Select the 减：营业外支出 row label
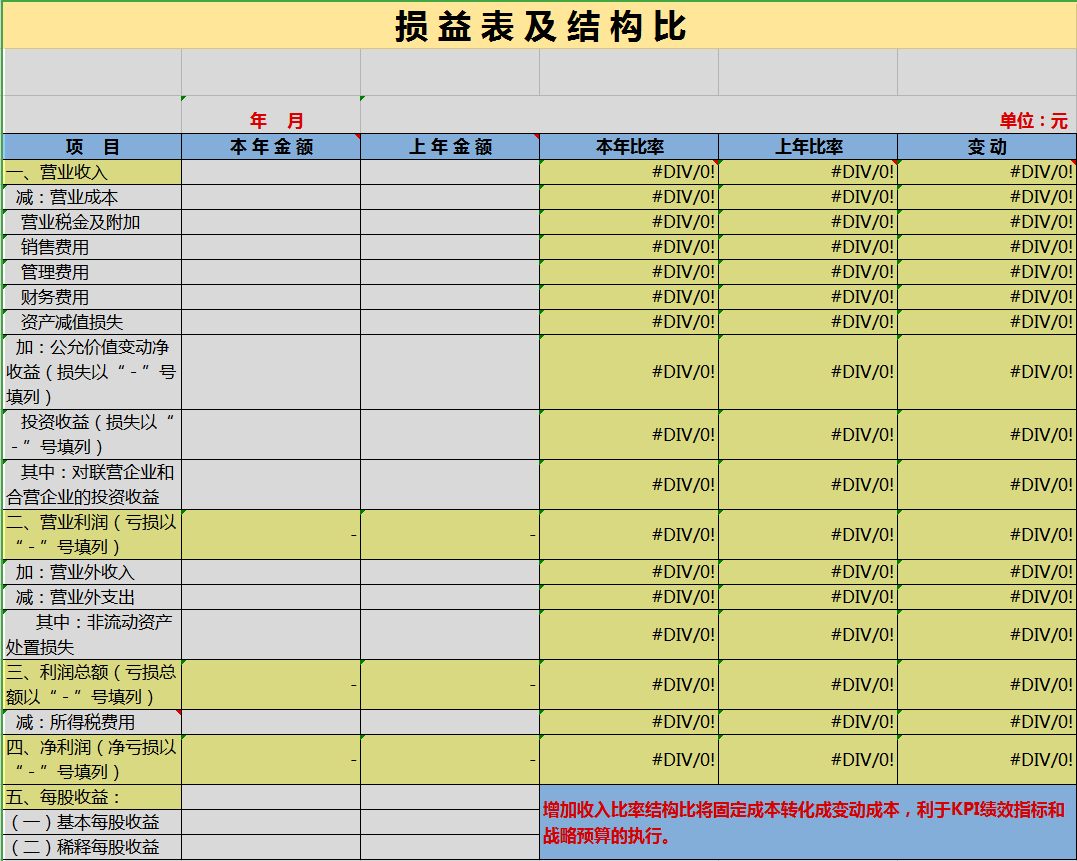Screen dimensions: 1077x861 click(x=92, y=597)
